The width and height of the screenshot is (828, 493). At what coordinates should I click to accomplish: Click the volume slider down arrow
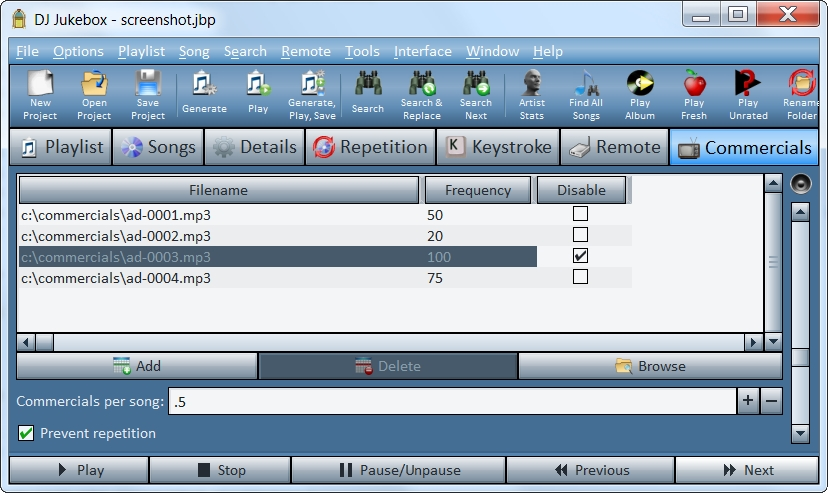coord(801,434)
